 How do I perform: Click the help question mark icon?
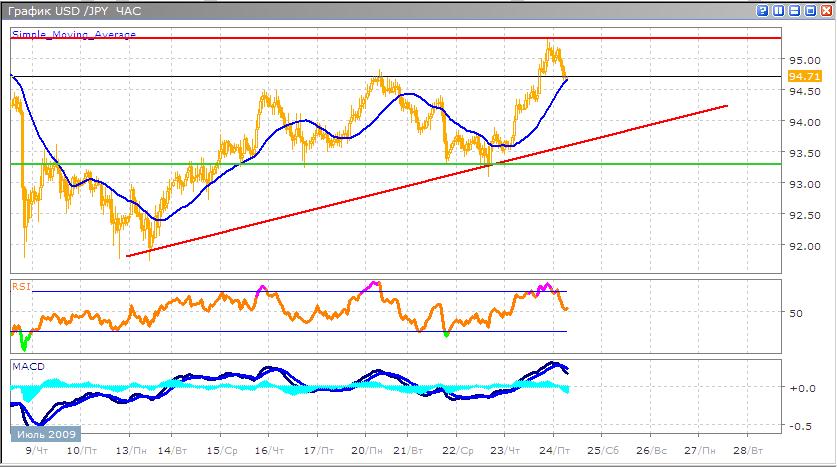pos(763,11)
